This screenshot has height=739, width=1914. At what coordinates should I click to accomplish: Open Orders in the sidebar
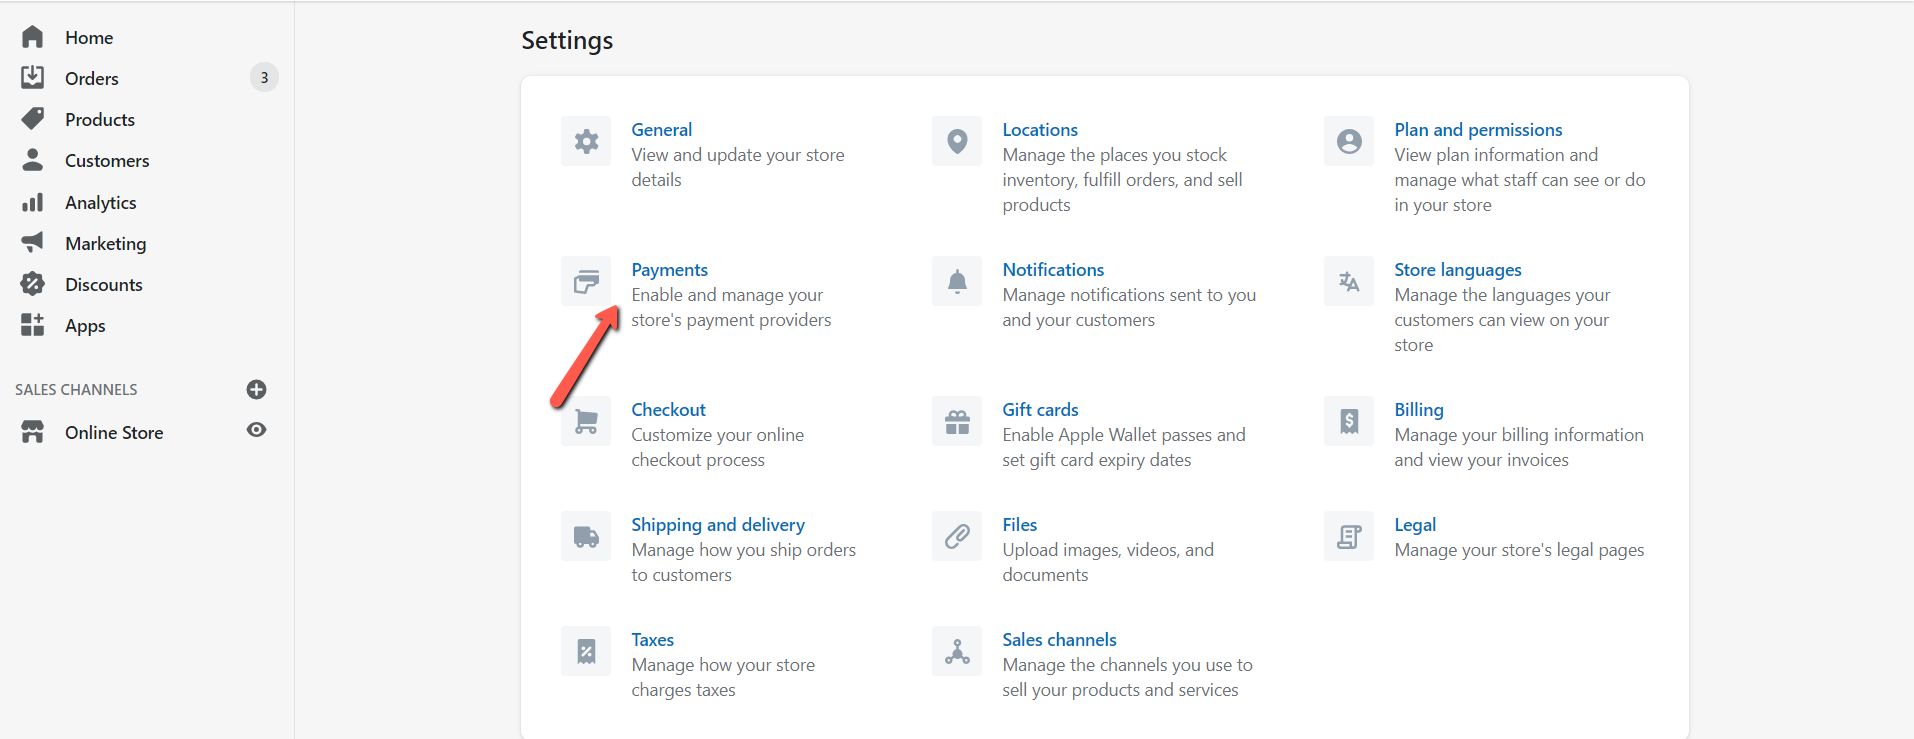tap(91, 78)
